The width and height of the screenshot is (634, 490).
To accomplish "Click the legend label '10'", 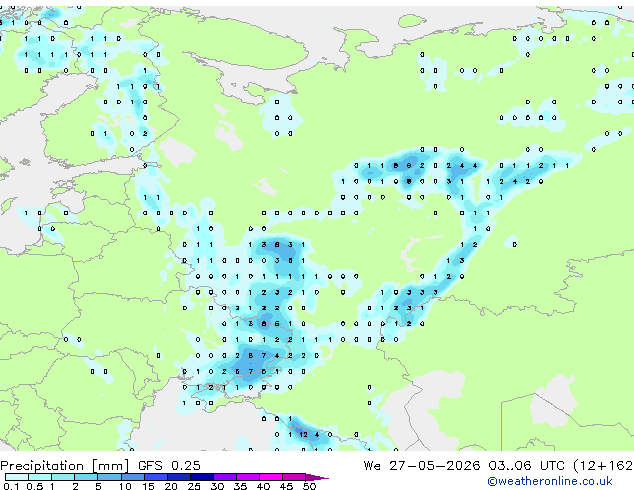I will [125, 486].
